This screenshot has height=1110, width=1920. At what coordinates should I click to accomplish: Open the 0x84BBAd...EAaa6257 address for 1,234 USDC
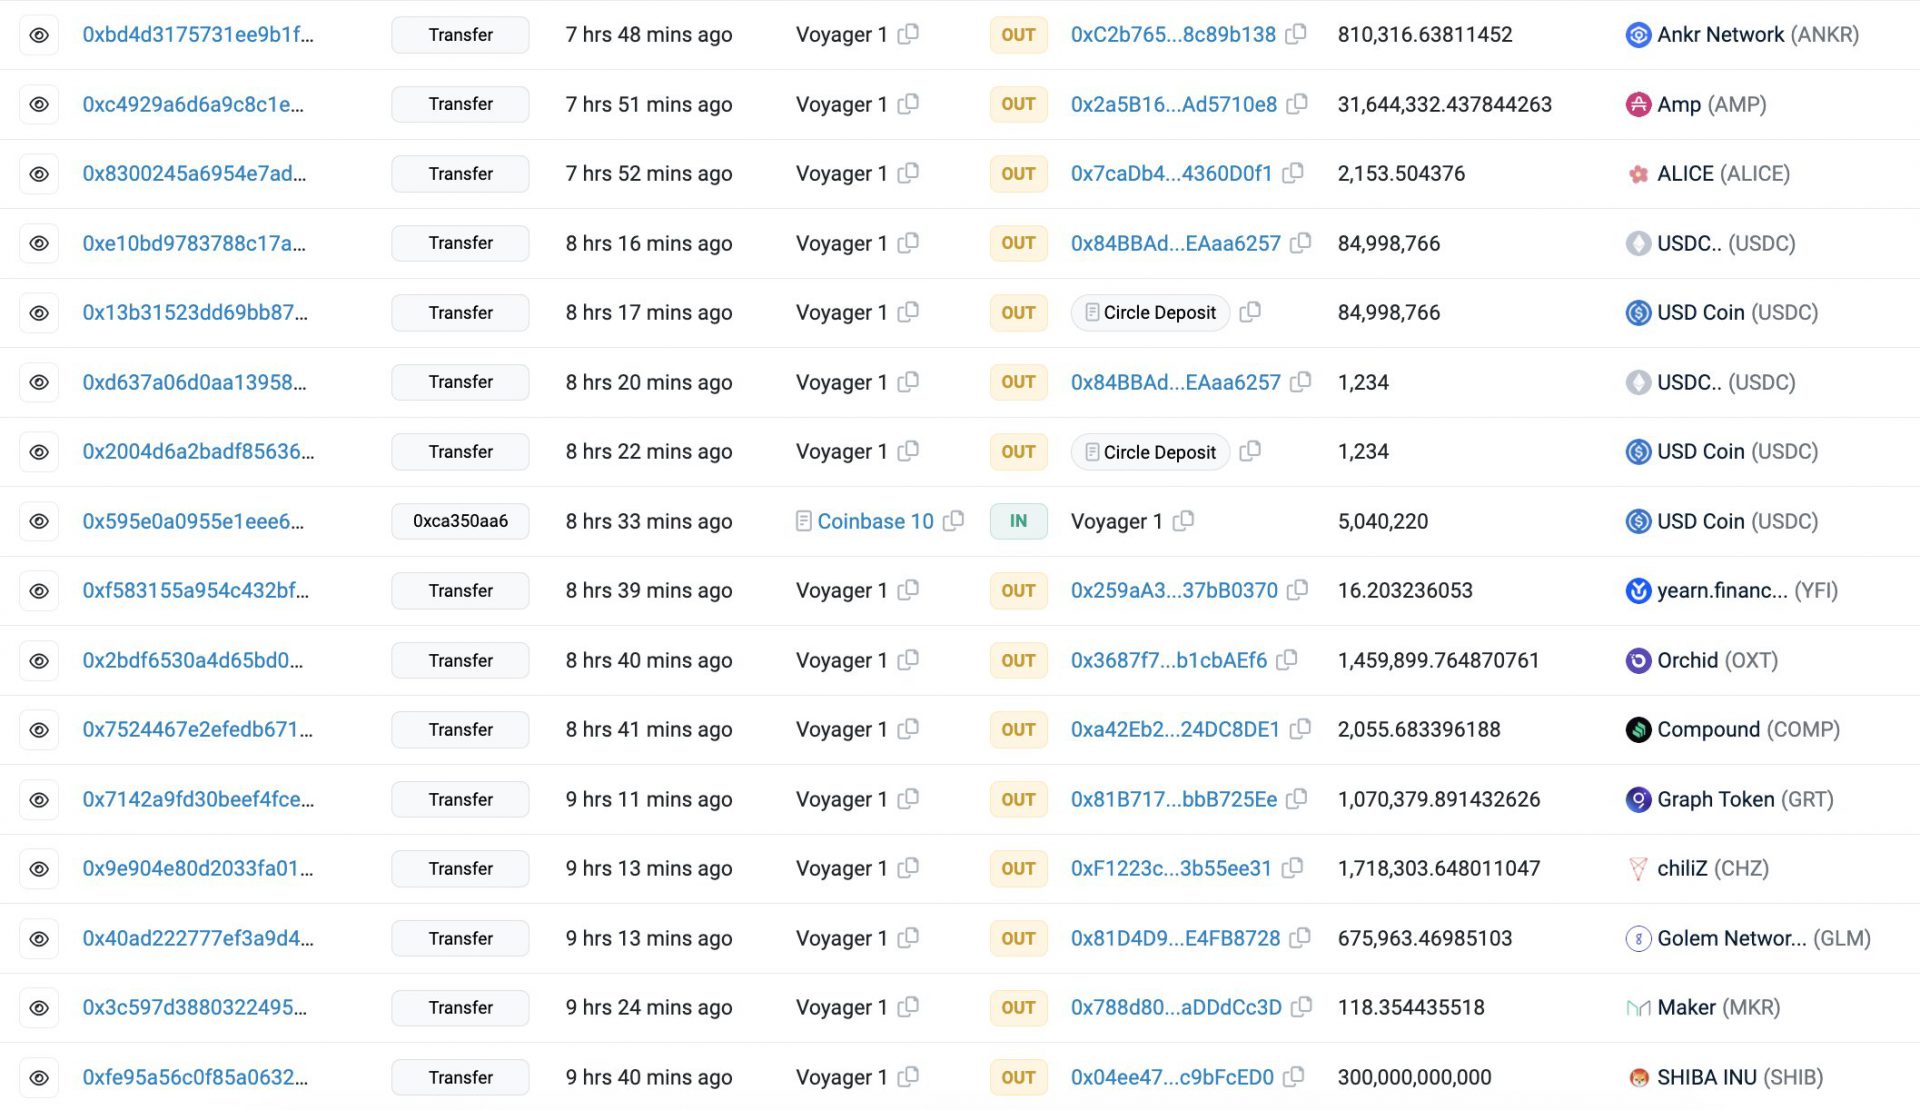(x=1175, y=382)
